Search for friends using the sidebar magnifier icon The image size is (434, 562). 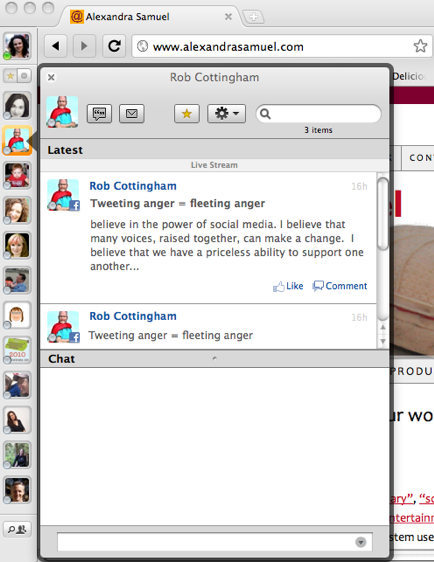click(17, 529)
